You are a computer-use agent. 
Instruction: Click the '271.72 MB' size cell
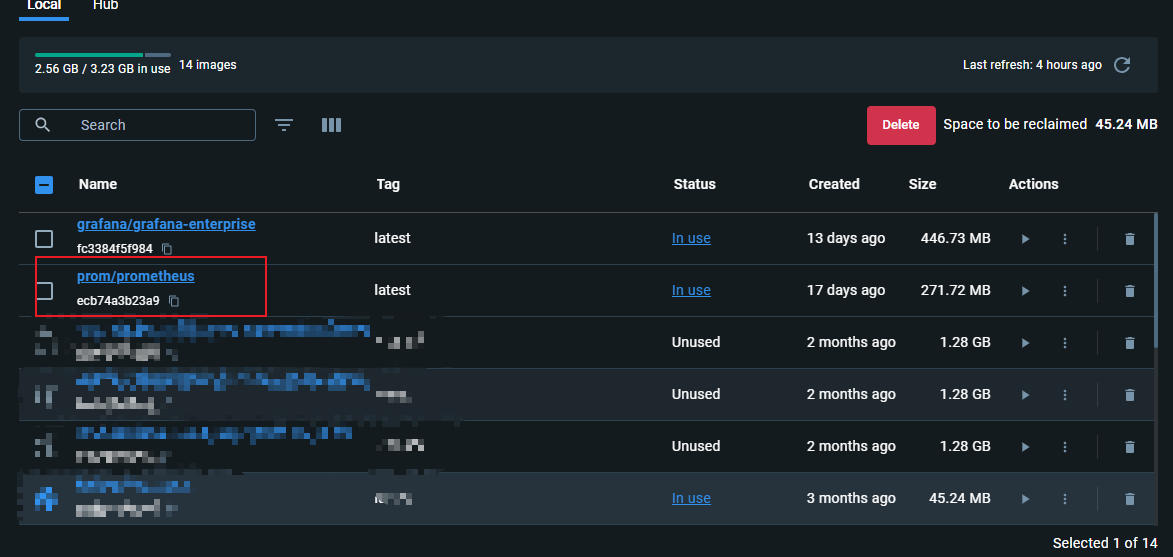(x=955, y=290)
